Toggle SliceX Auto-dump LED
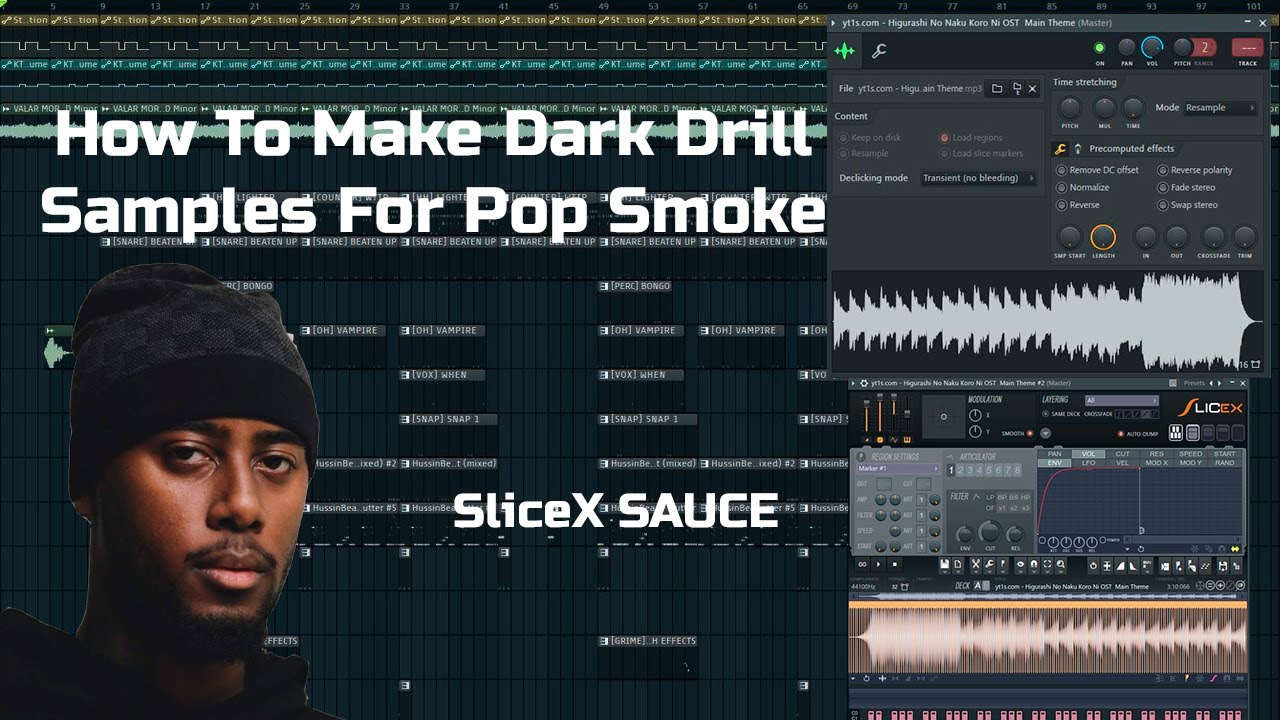 1121,434
